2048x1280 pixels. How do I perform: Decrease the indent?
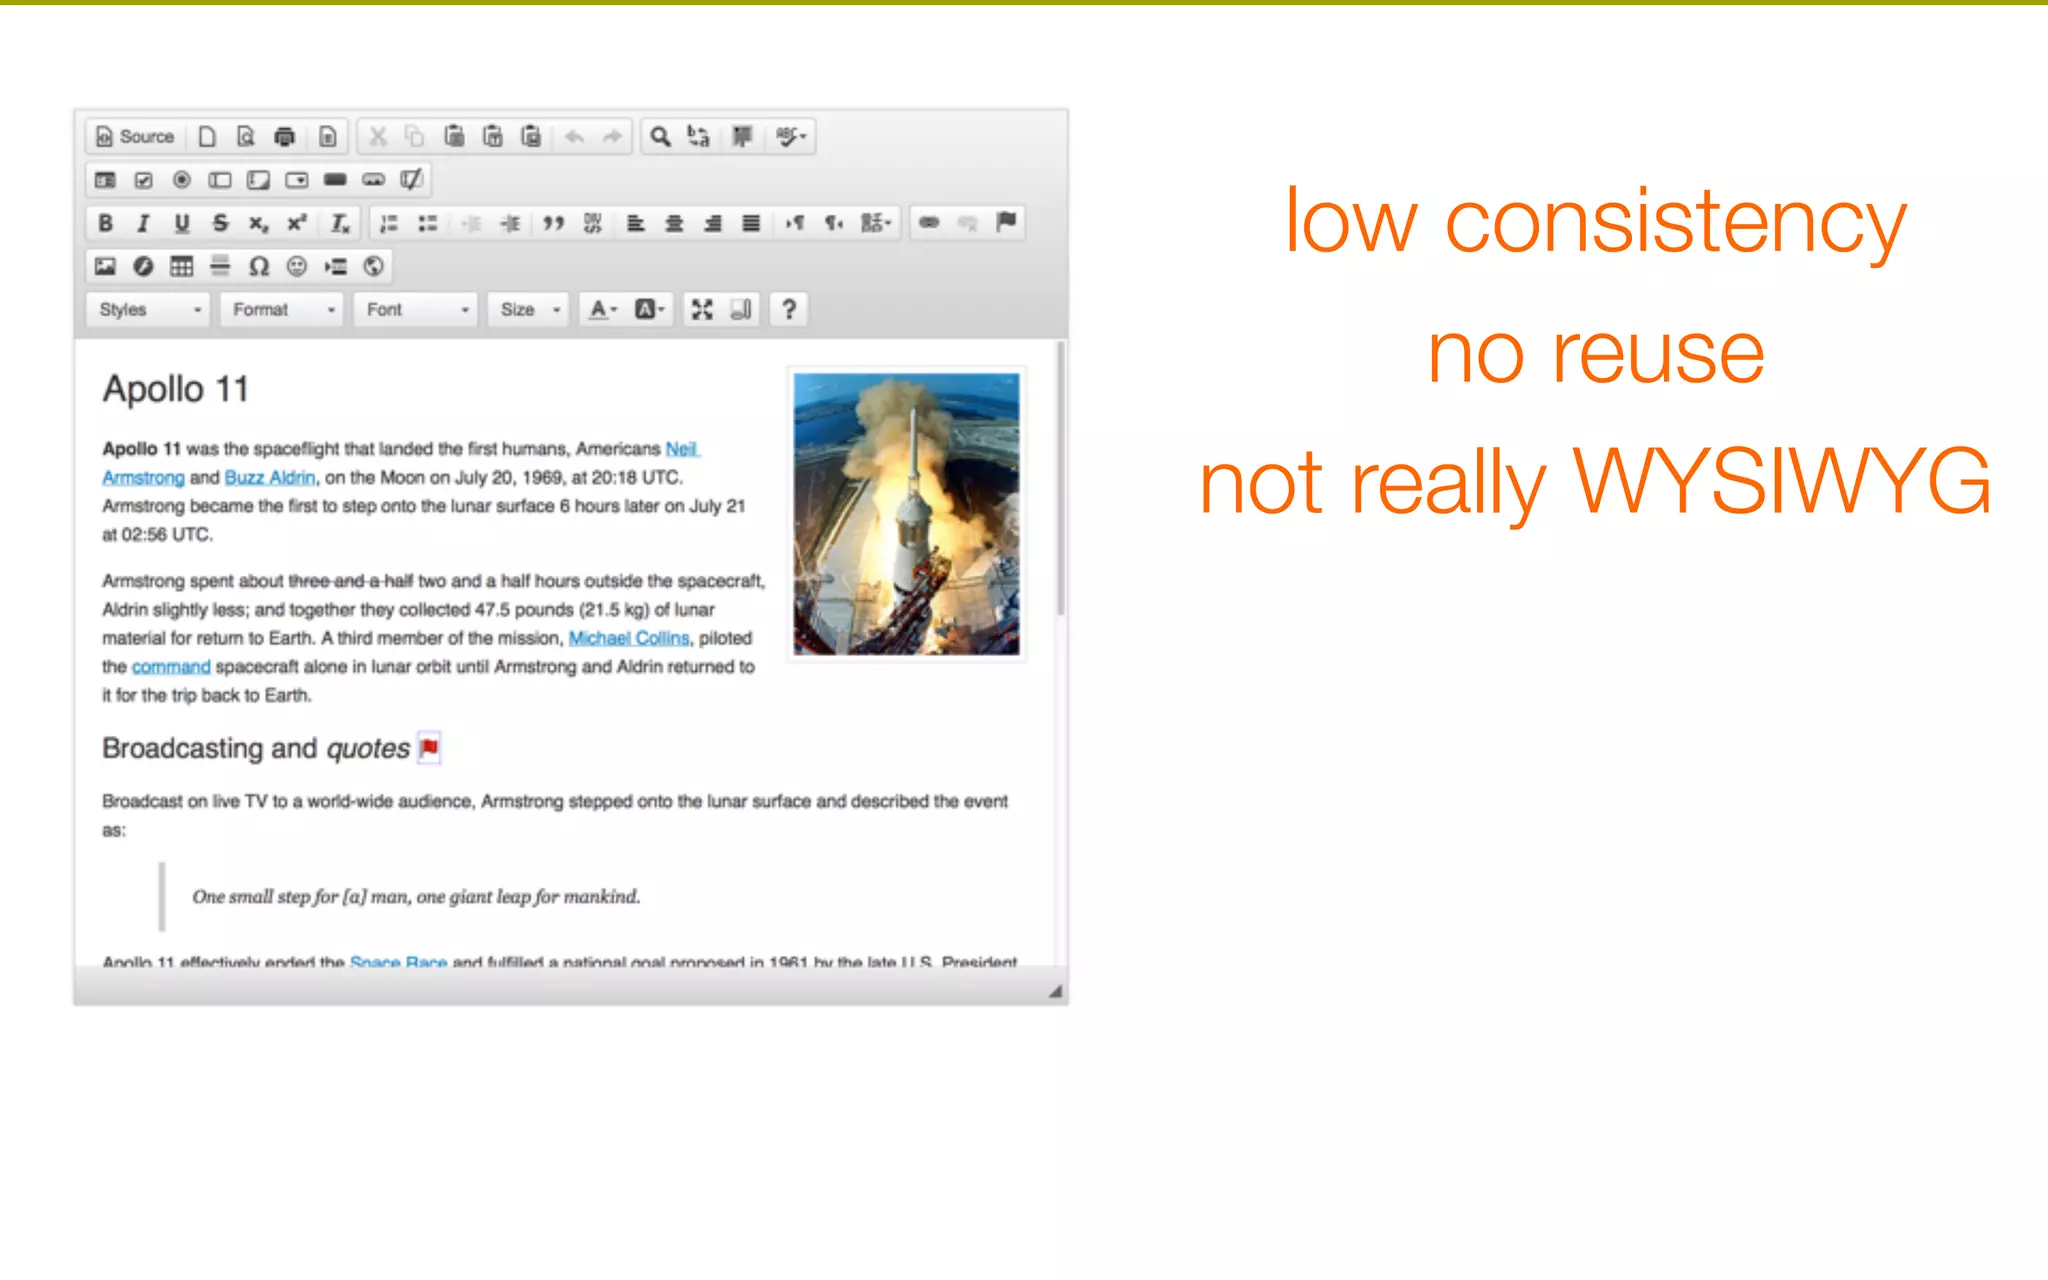pyautogui.click(x=471, y=223)
